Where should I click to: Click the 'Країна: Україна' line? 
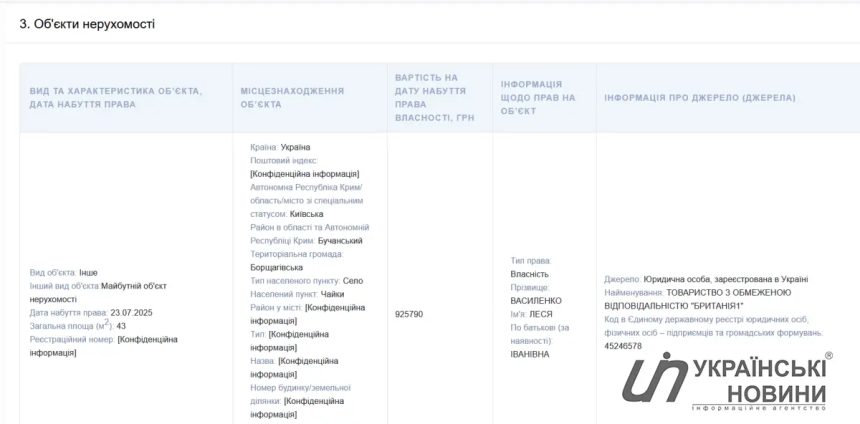[x=280, y=147]
